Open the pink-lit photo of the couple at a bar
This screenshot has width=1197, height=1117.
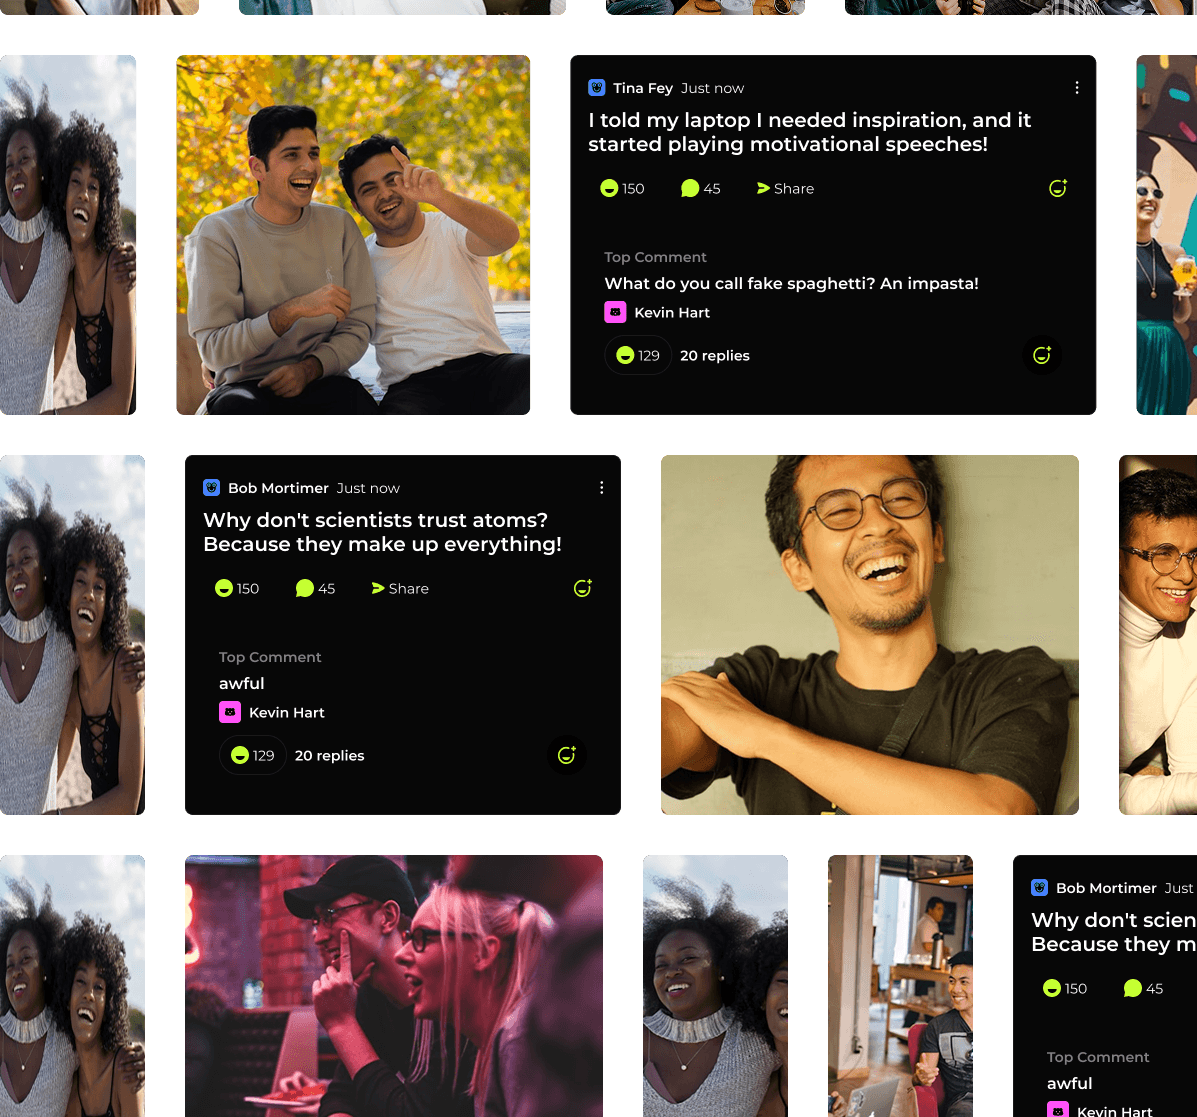394,985
